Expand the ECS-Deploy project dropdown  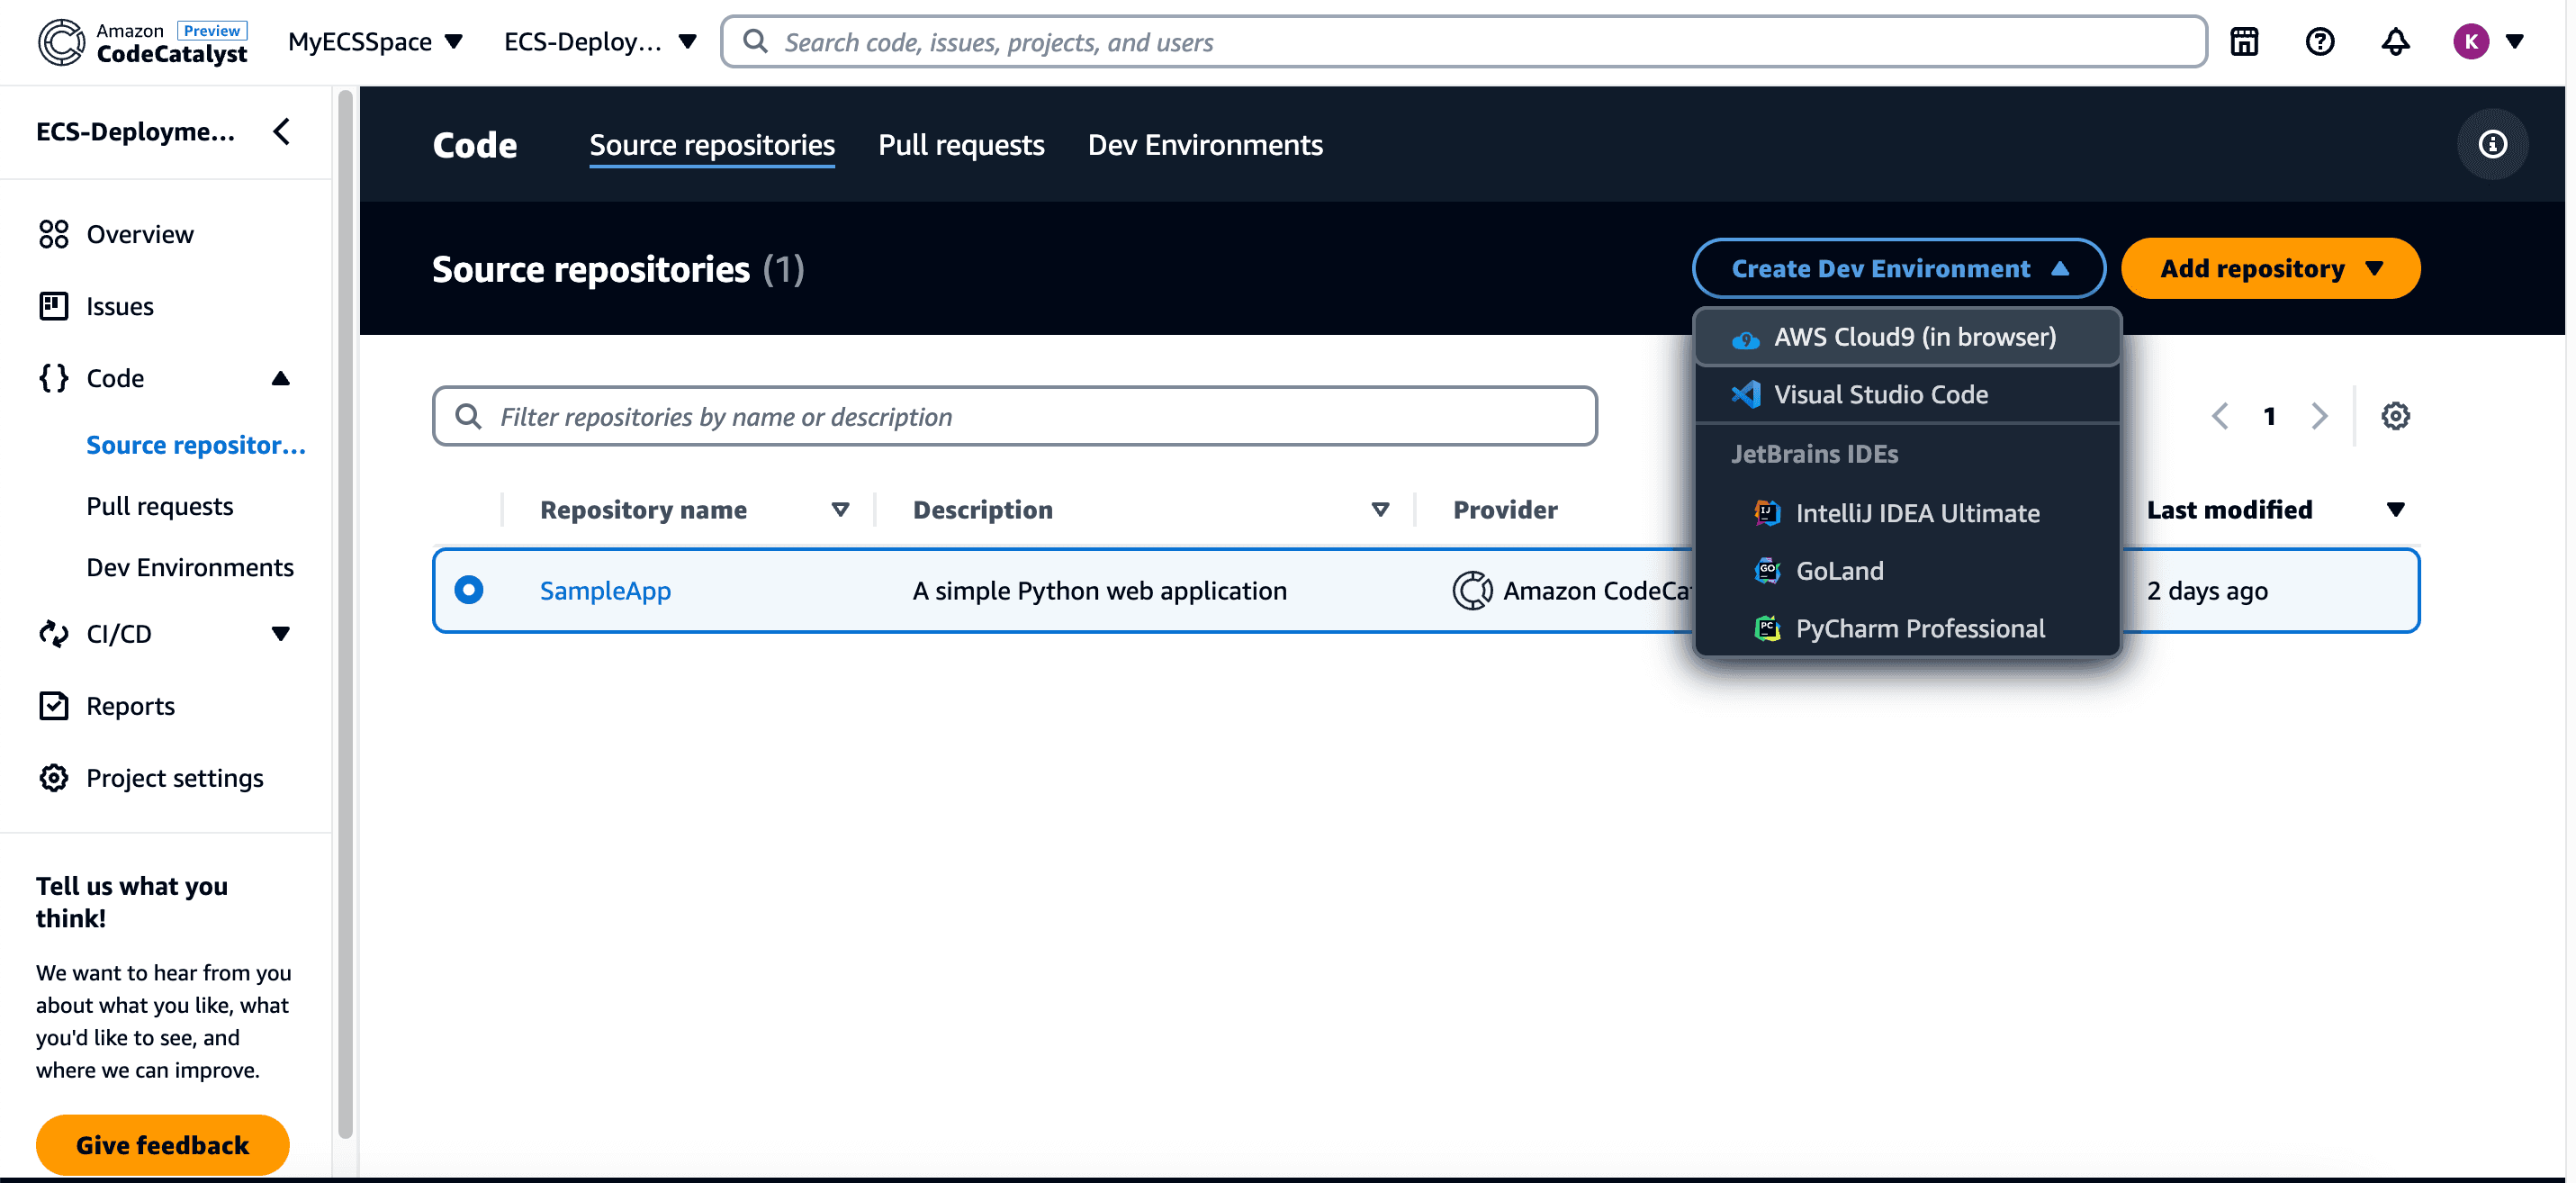tap(600, 42)
